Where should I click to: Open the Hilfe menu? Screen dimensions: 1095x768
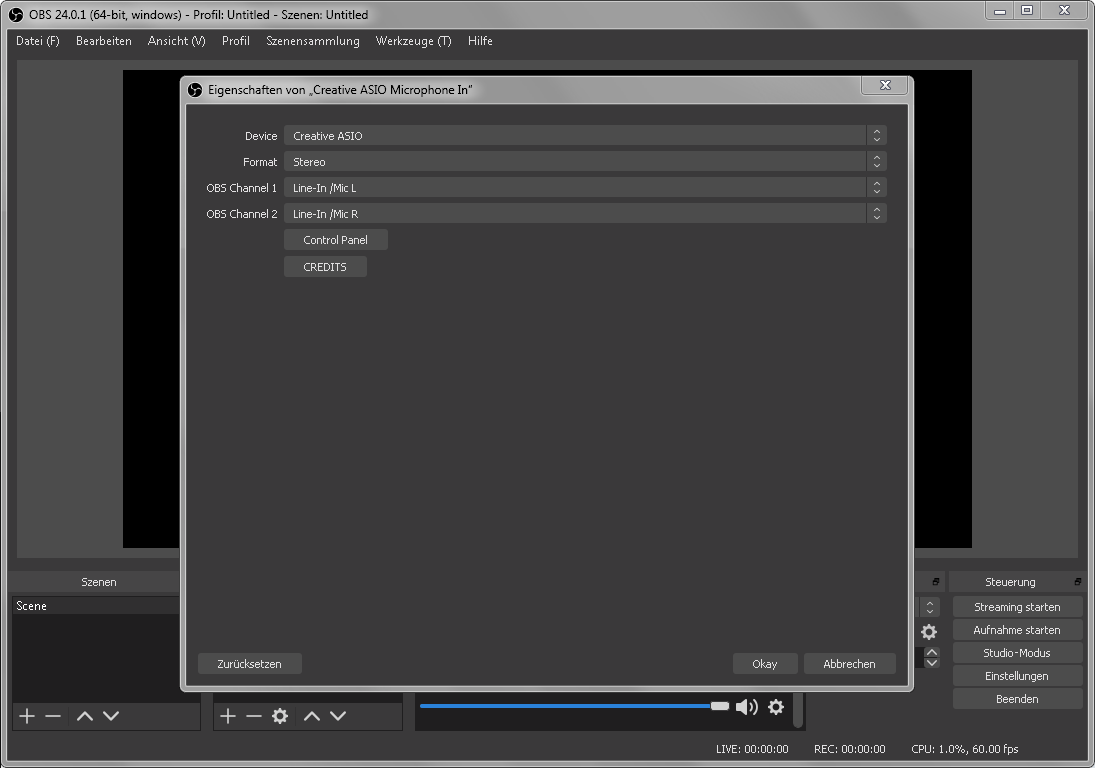(480, 41)
